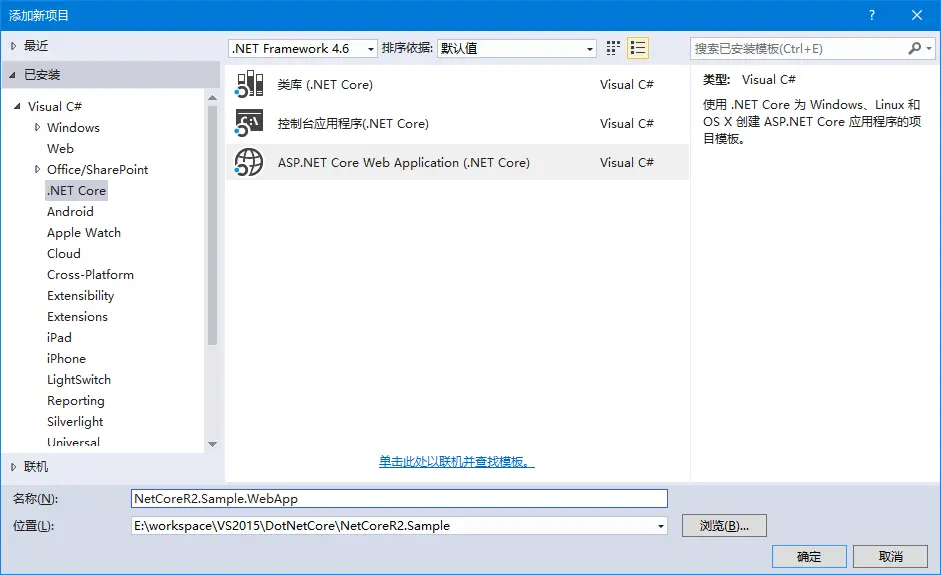Select .NET Core tree item
This screenshot has height=575, width=941.
click(x=76, y=190)
